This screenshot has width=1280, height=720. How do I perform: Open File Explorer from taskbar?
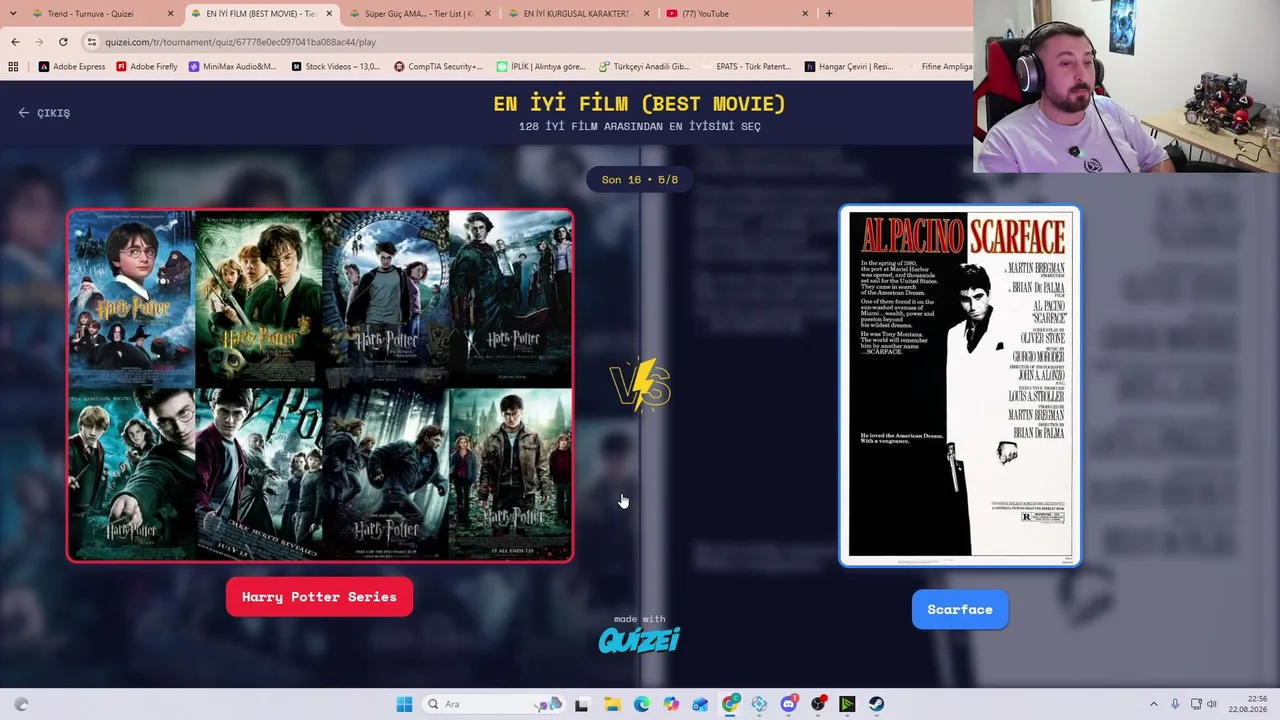coord(612,704)
